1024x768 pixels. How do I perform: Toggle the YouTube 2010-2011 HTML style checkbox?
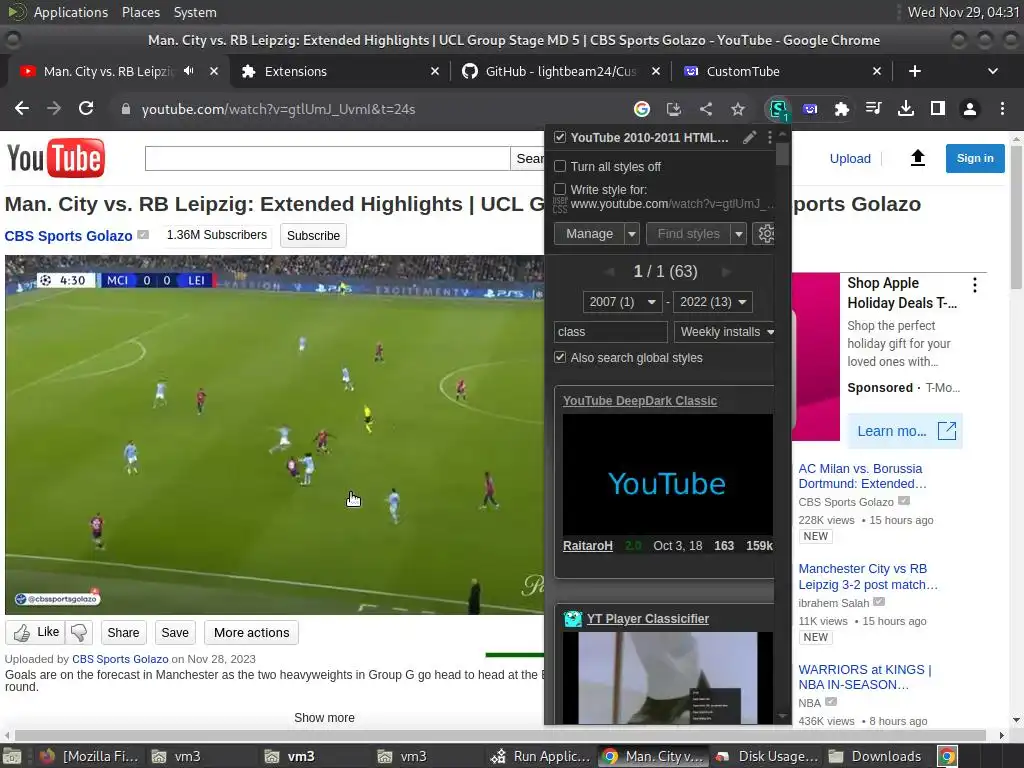[x=560, y=137]
